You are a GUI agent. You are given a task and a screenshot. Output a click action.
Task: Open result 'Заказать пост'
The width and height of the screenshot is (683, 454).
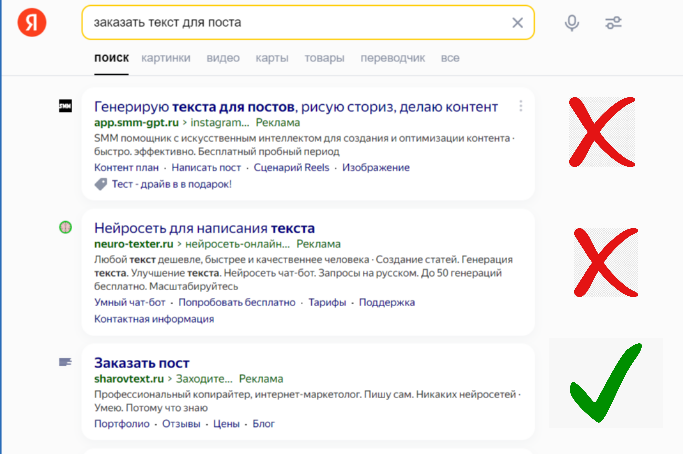(142, 363)
